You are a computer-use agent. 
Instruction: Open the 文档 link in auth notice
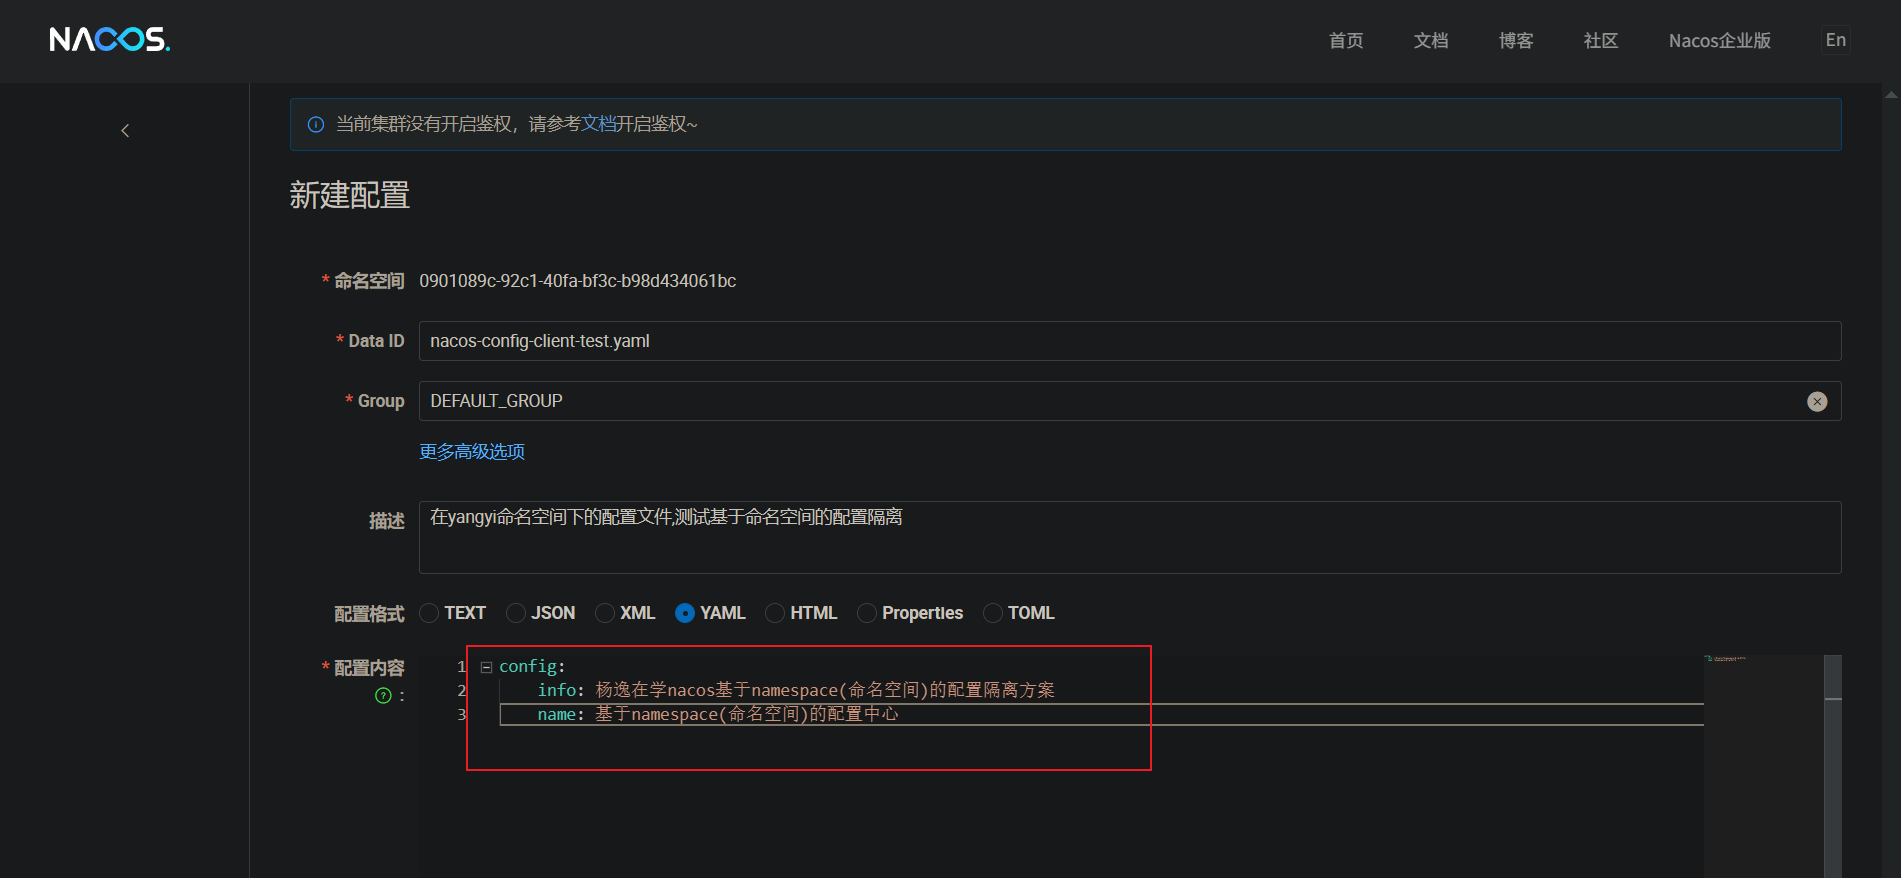pyautogui.click(x=599, y=124)
